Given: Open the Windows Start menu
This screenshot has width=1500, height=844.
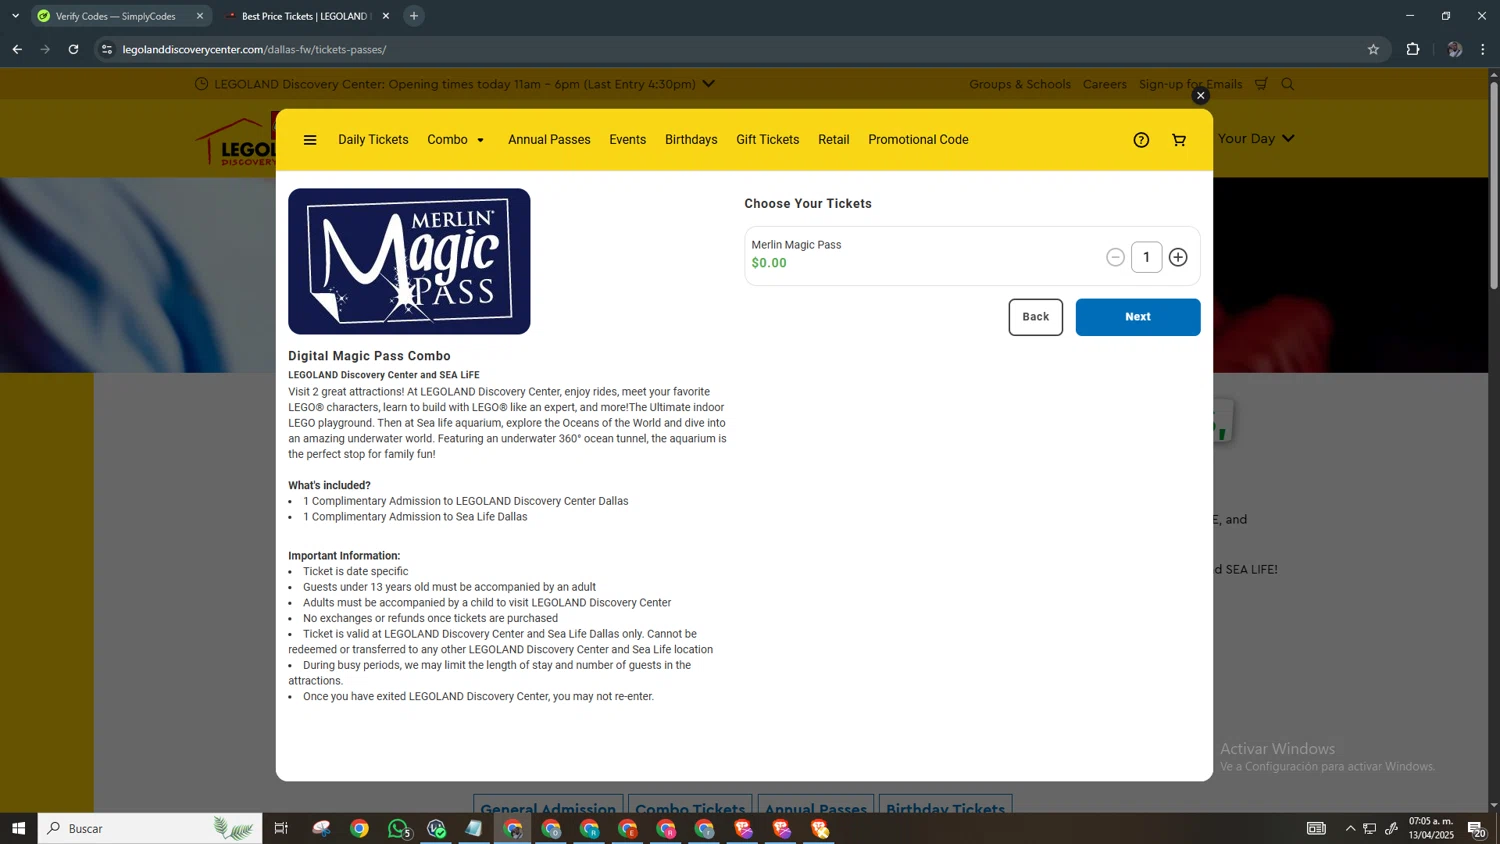Looking at the screenshot, I should click(x=18, y=828).
